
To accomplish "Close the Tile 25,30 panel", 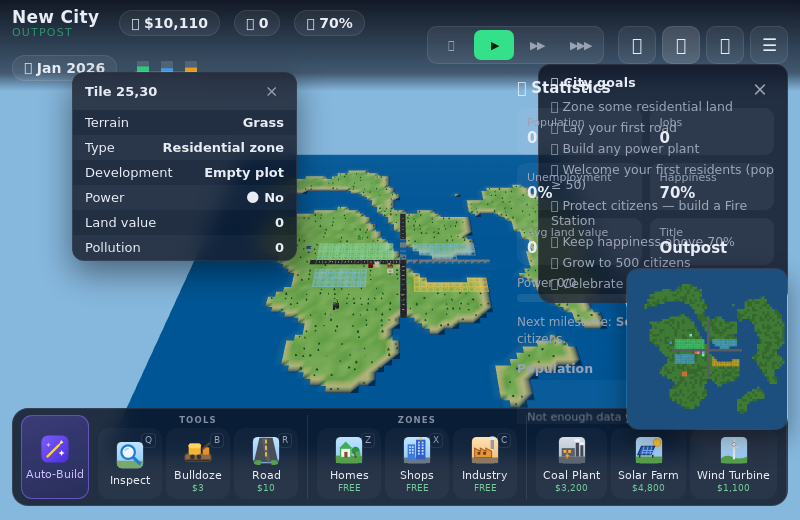I will tap(271, 91).
